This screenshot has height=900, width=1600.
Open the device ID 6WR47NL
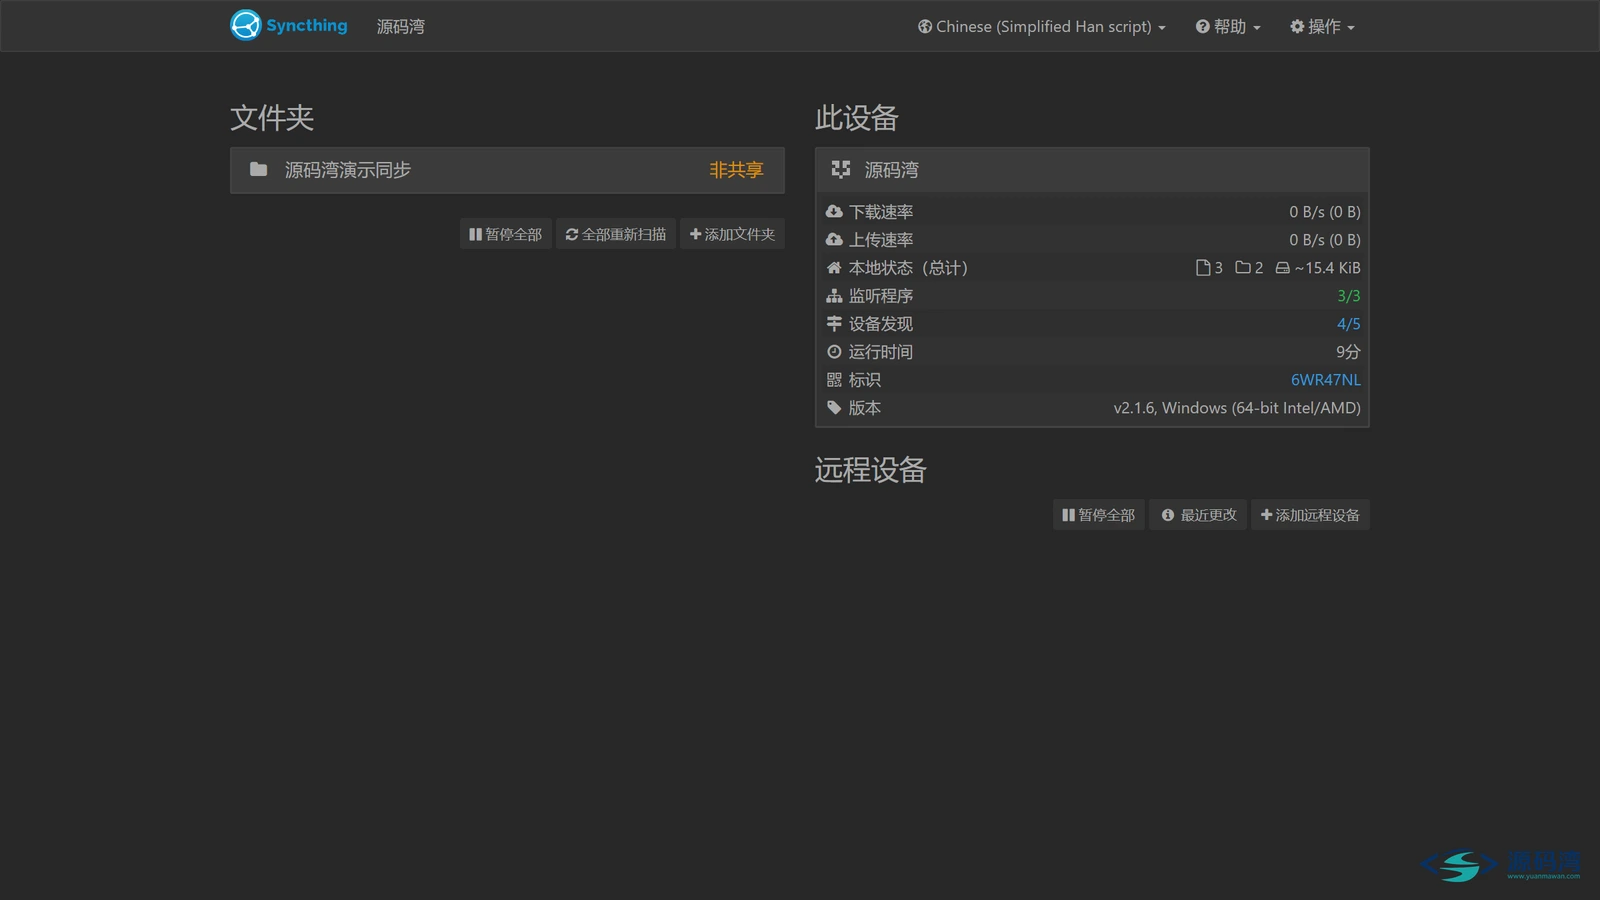1325,380
